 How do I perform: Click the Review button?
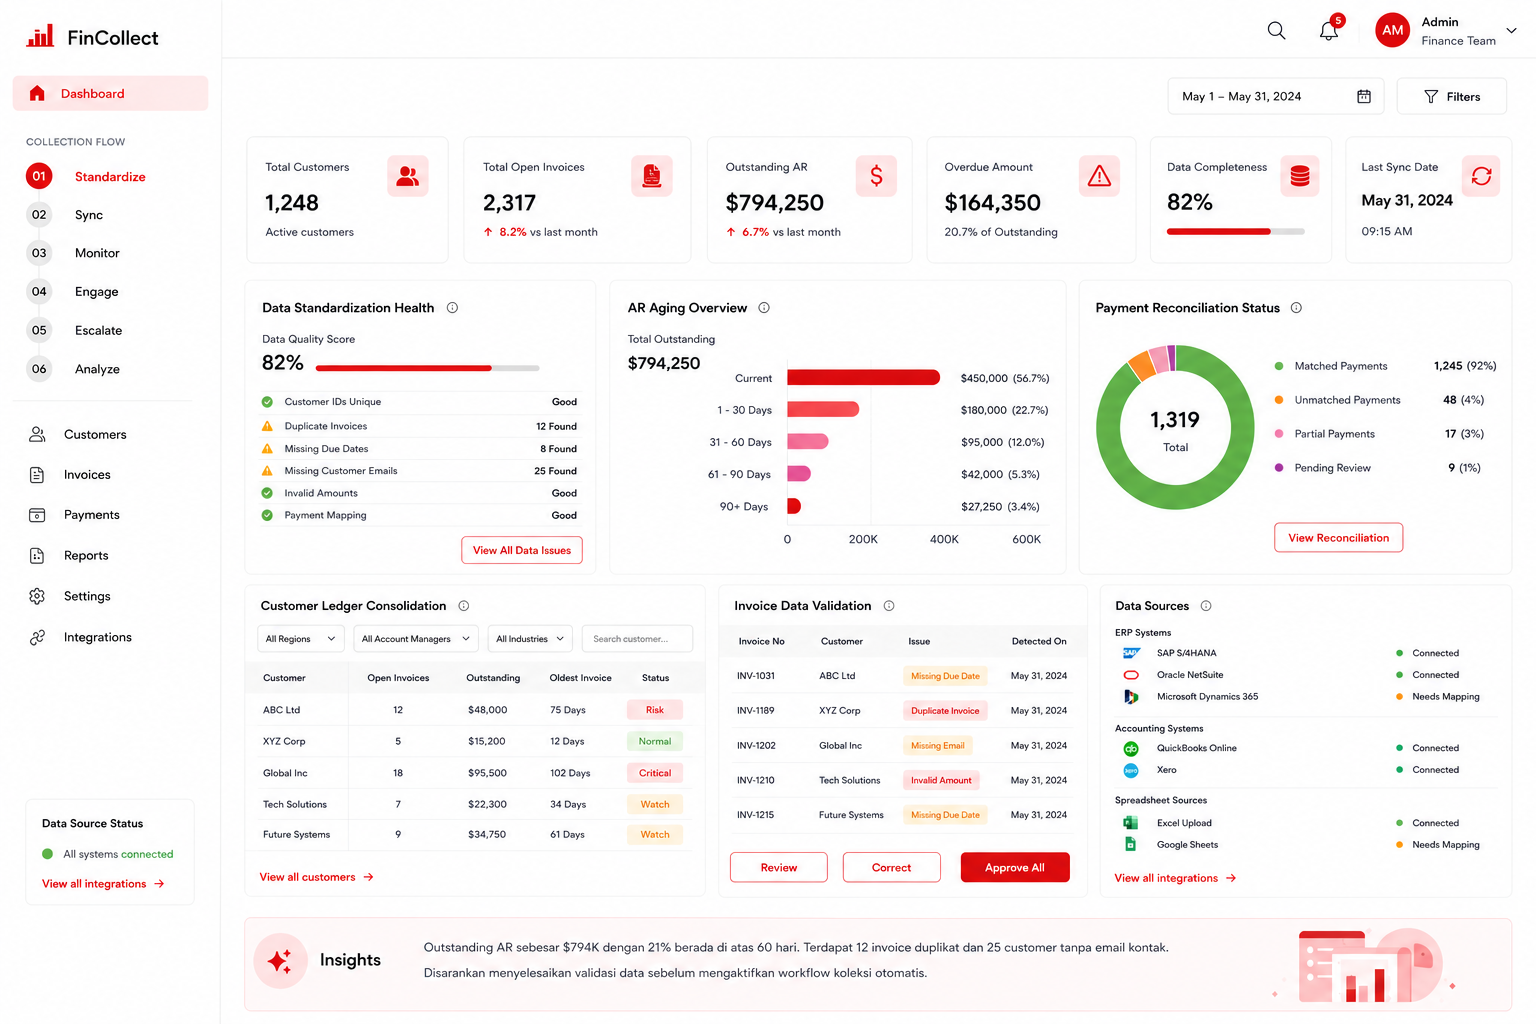pyautogui.click(x=779, y=868)
